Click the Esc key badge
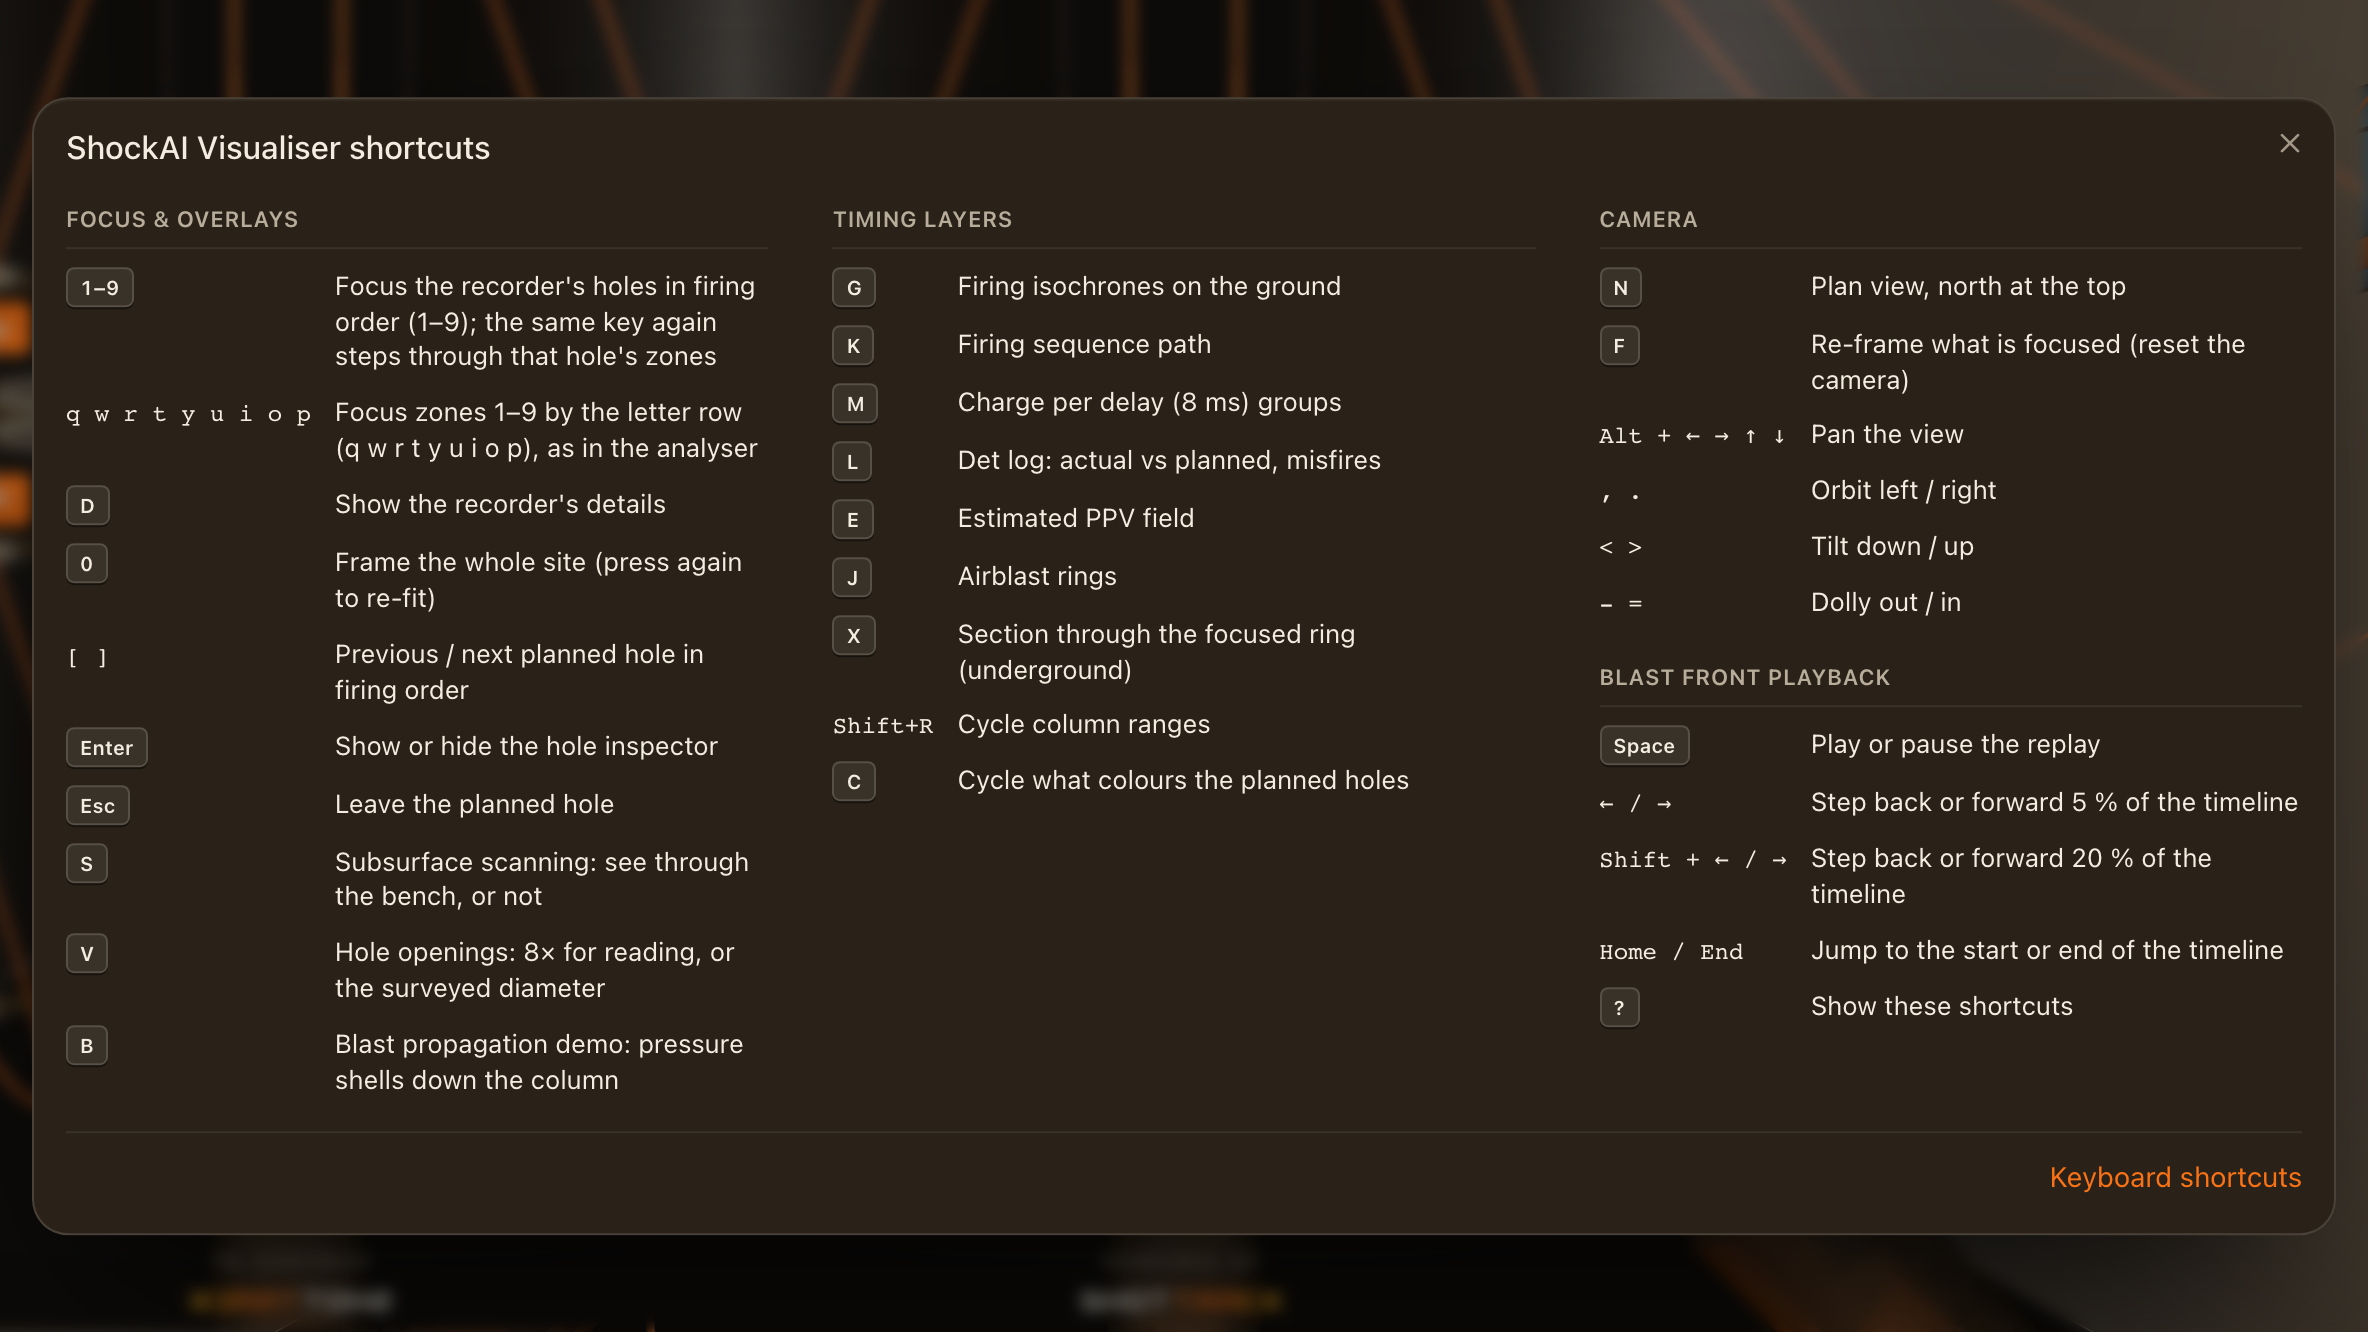The height and width of the screenshot is (1332, 2368). (98, 806)
